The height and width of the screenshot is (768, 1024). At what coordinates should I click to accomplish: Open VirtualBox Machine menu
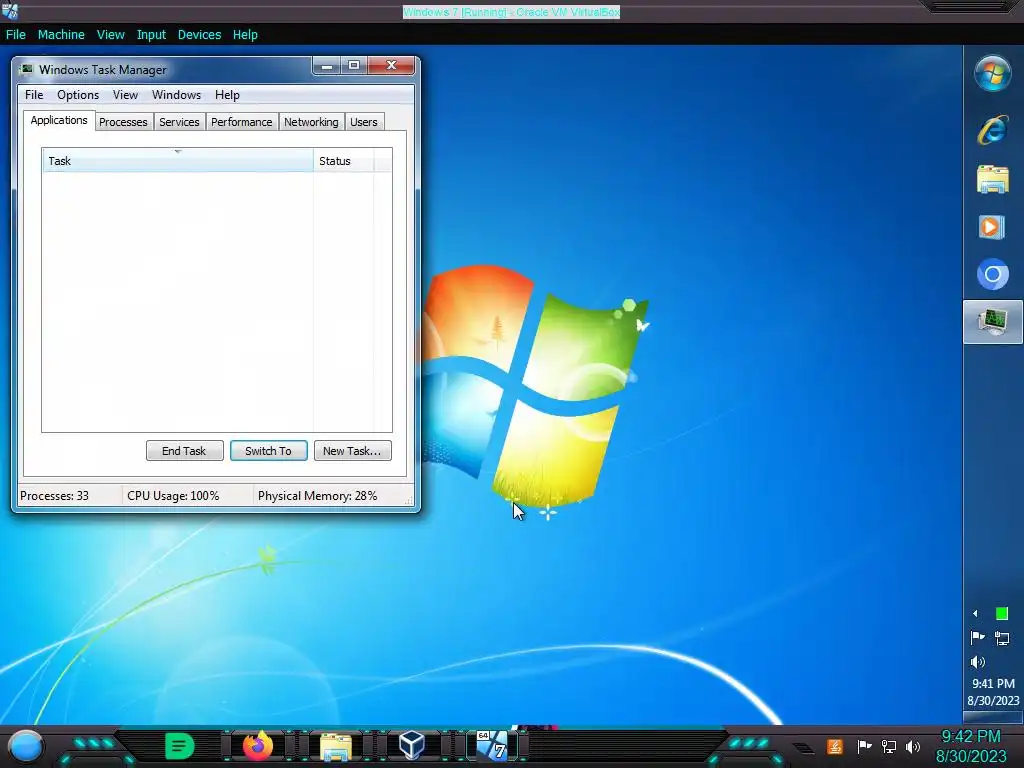[61, 35]
